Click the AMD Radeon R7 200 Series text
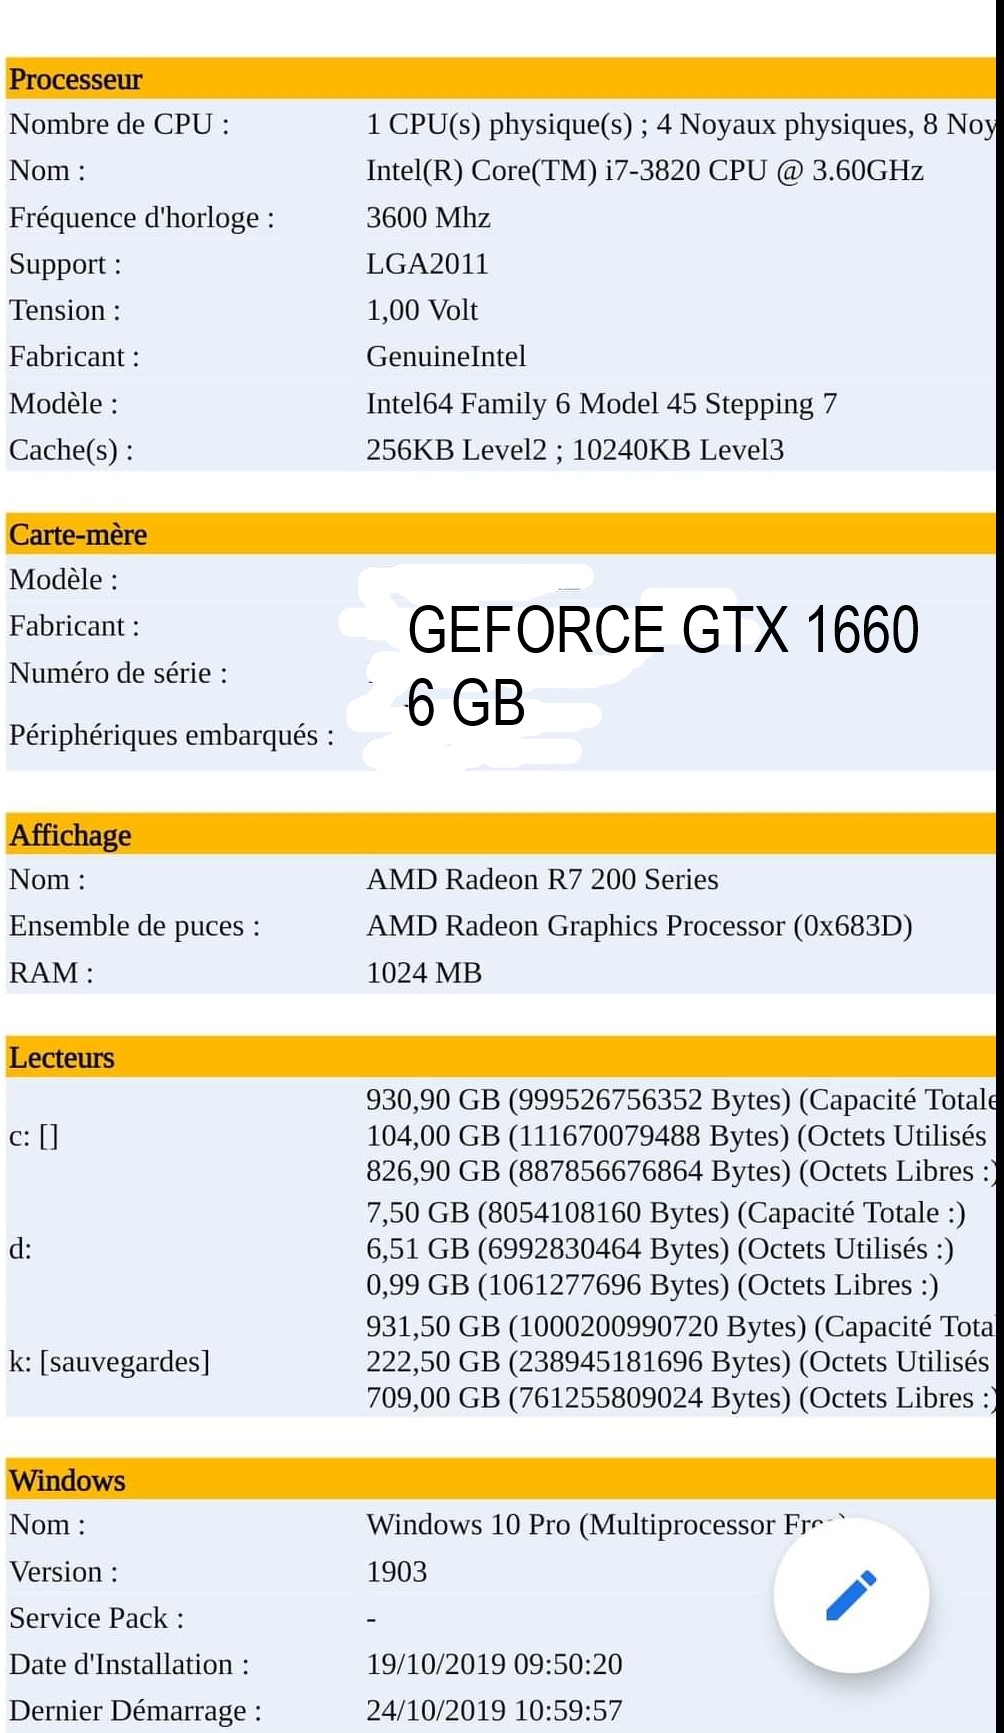1004x1733 pixels. (x=542, y=880)
